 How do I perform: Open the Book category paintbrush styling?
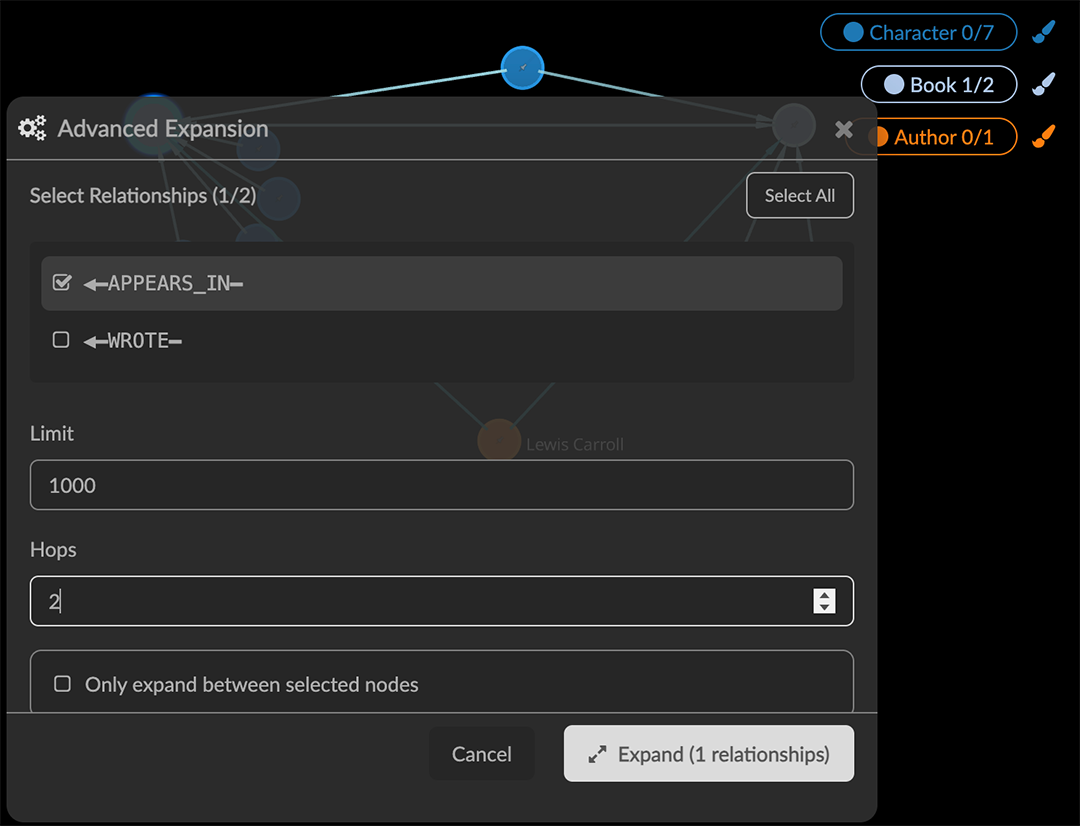point(1043,85)
